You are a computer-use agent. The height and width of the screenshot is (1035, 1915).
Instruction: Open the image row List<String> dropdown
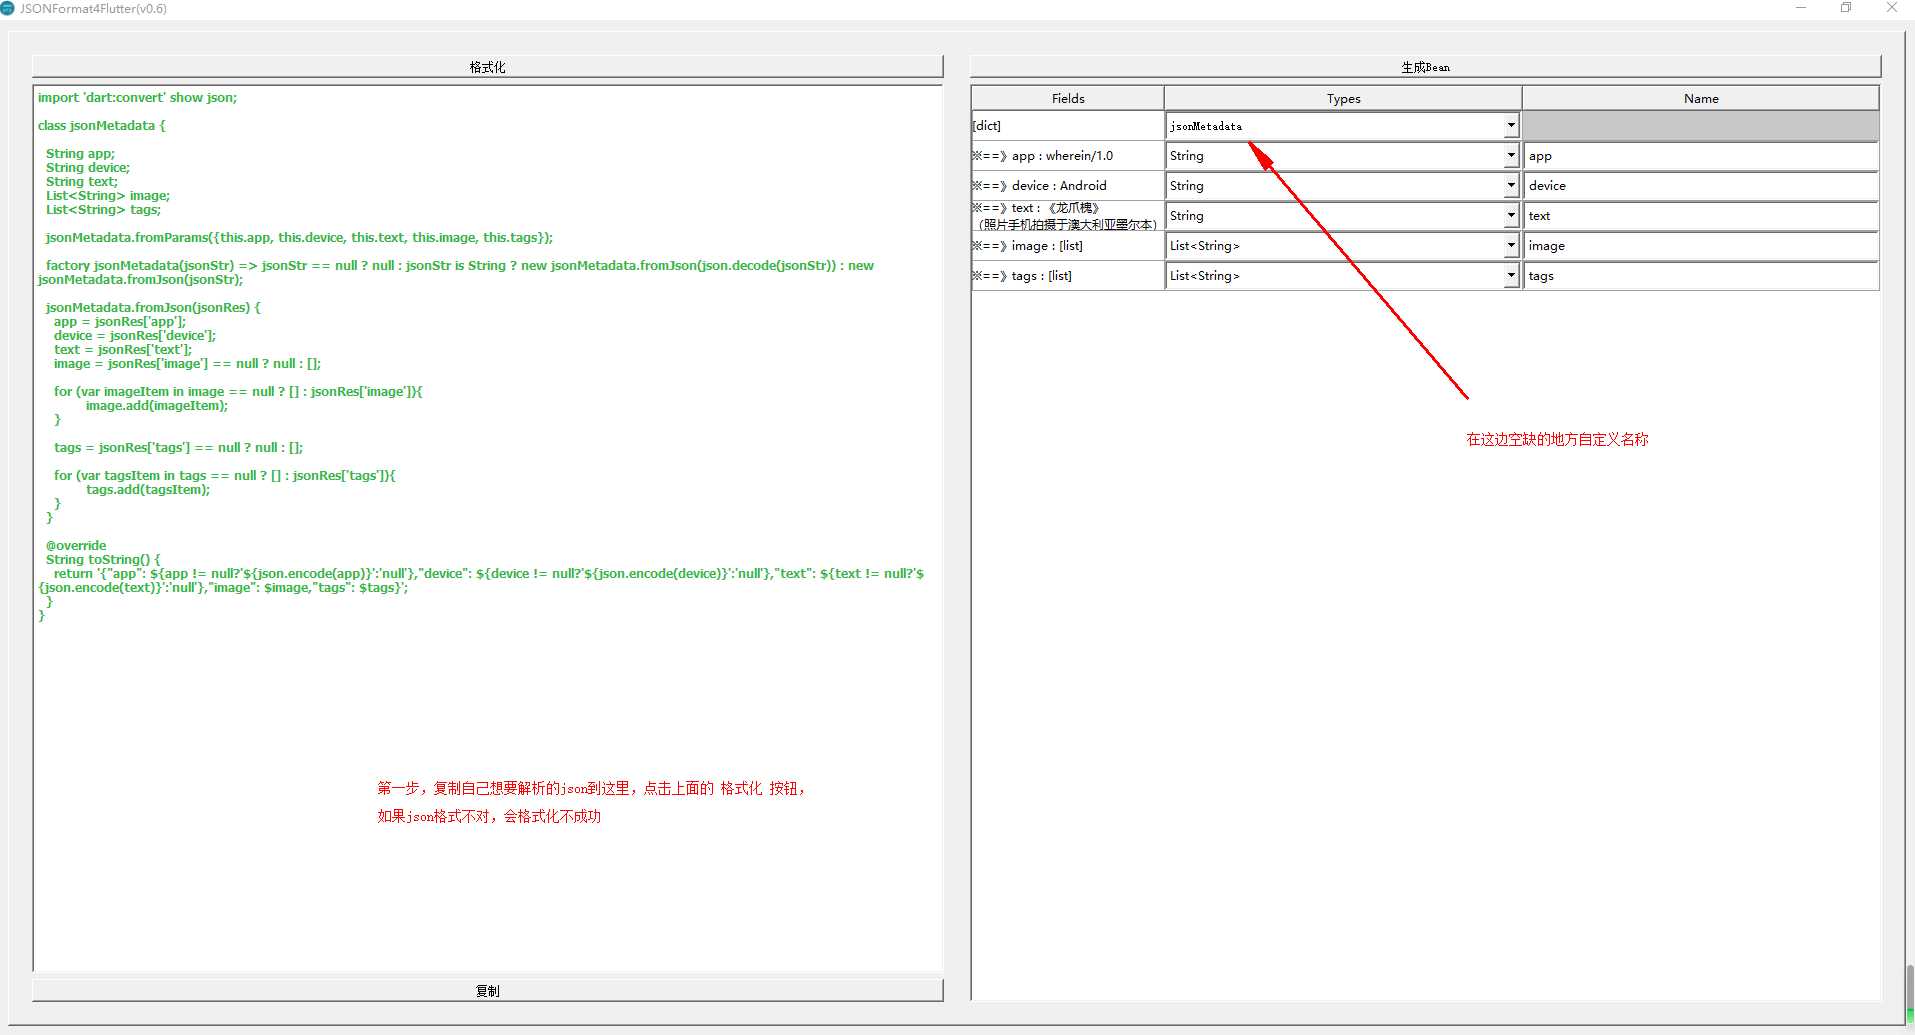coord(1510,246)
